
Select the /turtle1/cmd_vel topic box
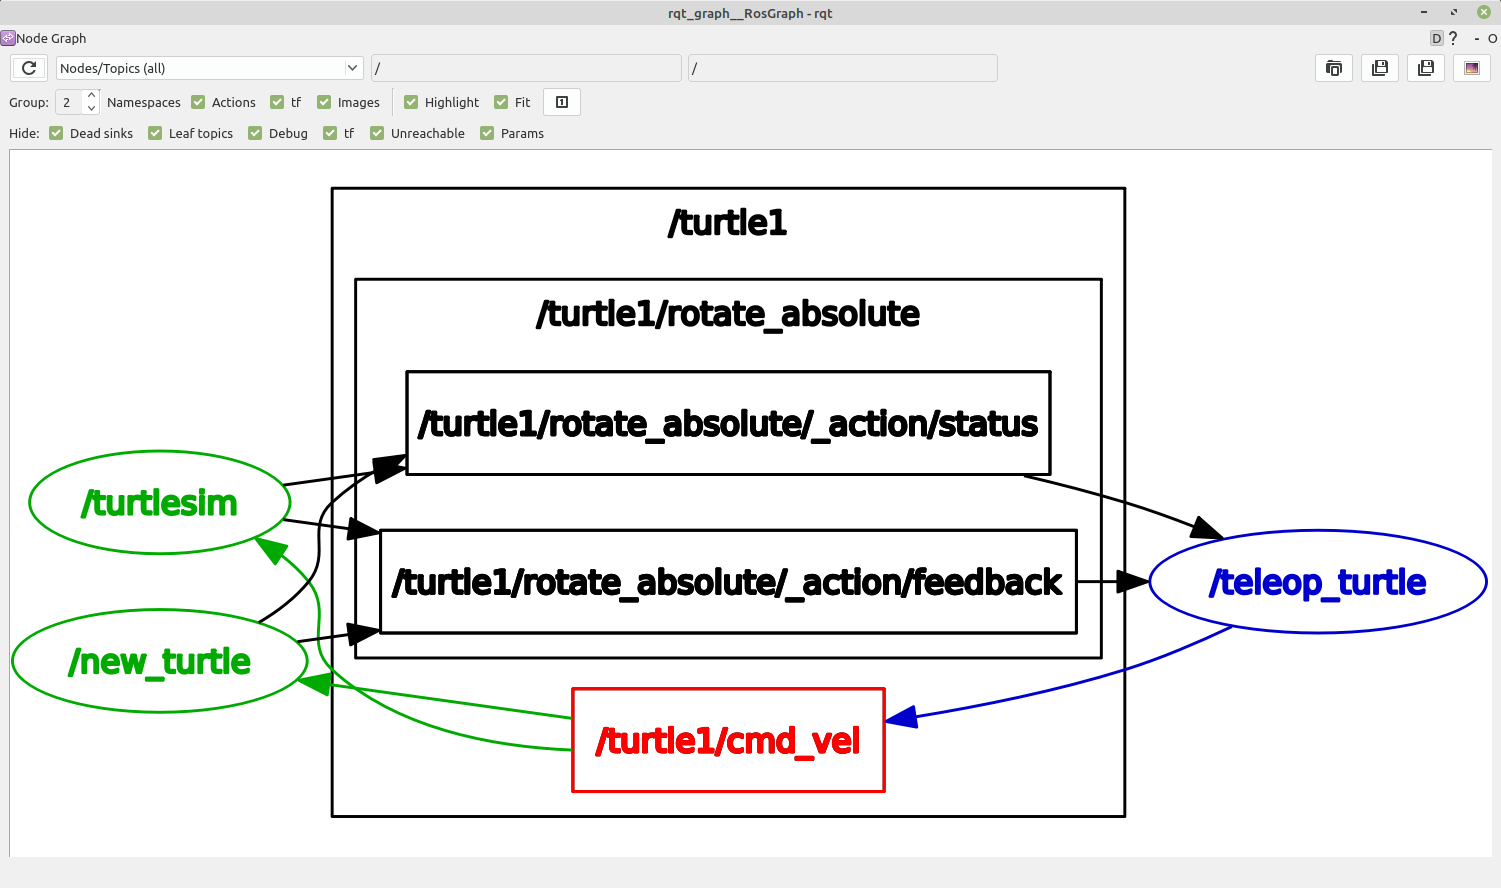pyautogui.click(x=728, y=740)
